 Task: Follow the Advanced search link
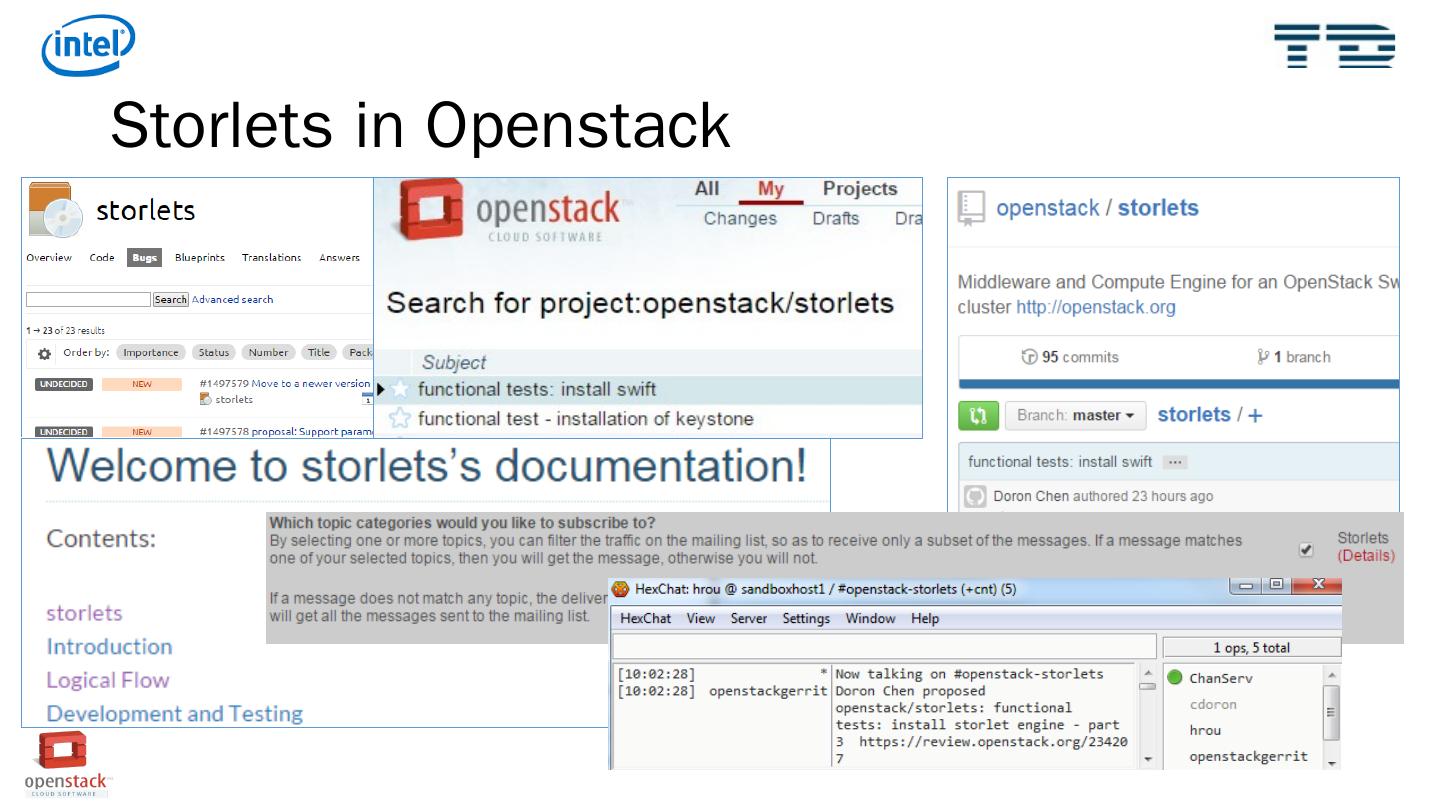232,299
